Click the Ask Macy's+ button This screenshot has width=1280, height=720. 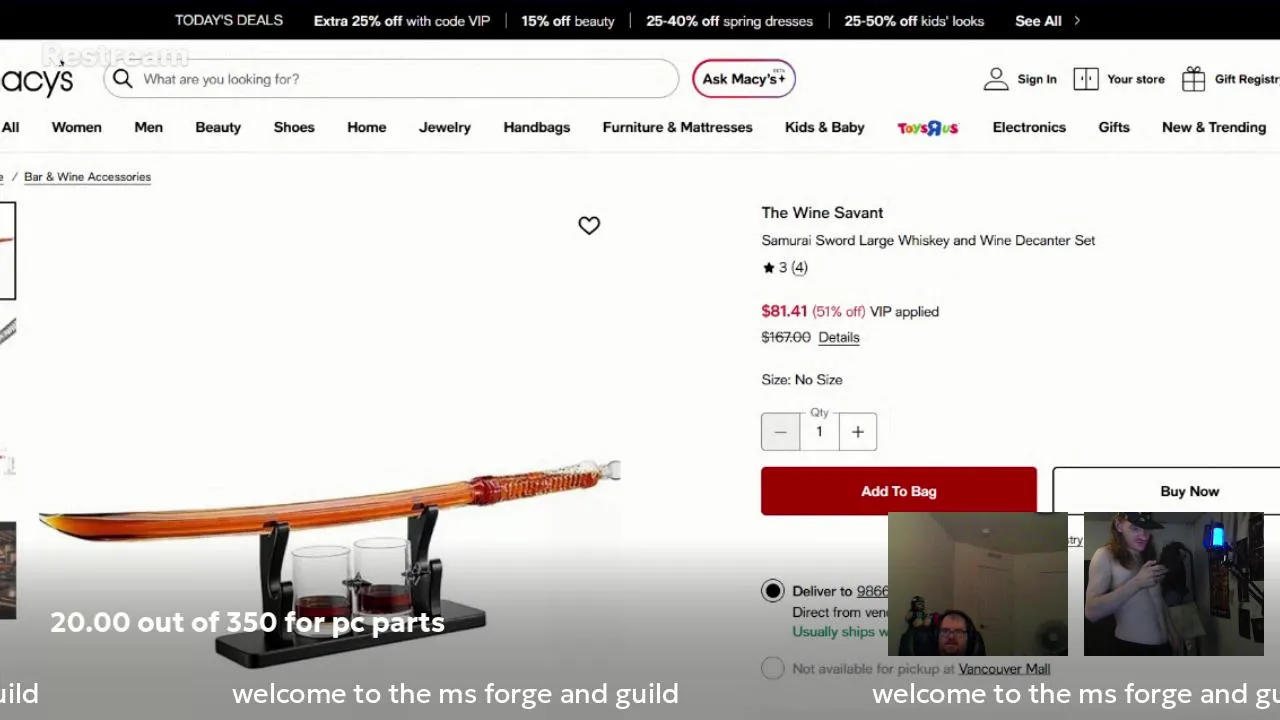744,79
